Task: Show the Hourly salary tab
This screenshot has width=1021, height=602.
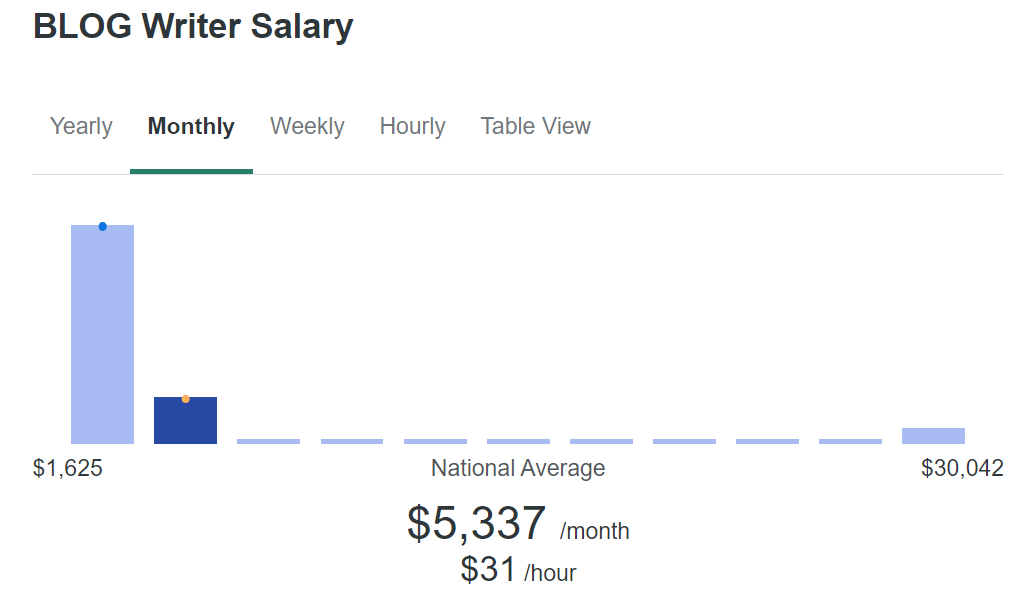Action: click(412, 127)
